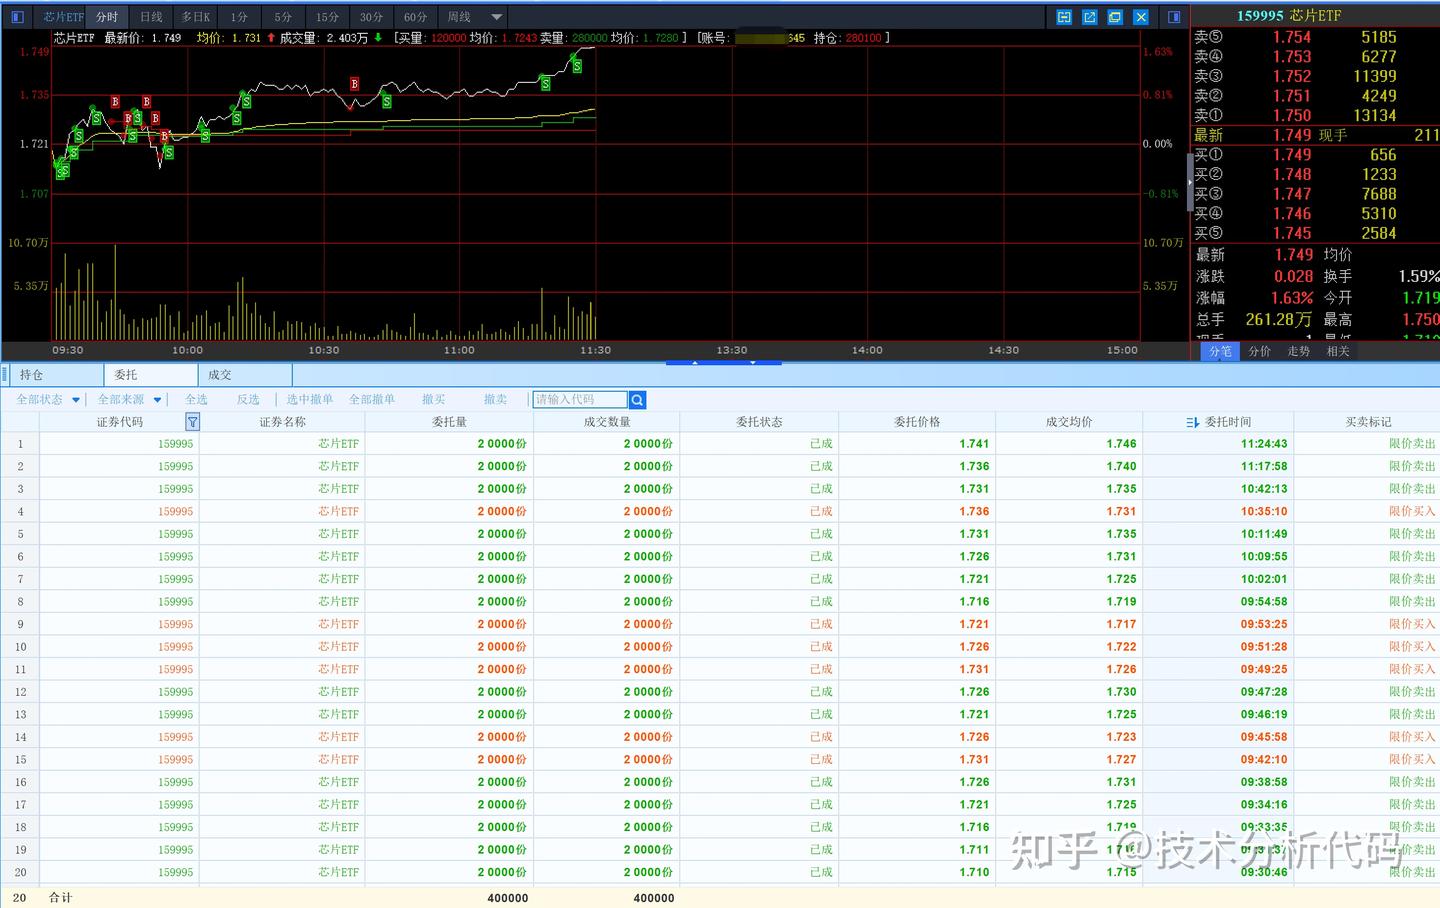Image resolution: width=1440 pixels, height=908 pixels.
Task: Open the filter icon in 证券代码 column
Action: [x=192, y=422]
